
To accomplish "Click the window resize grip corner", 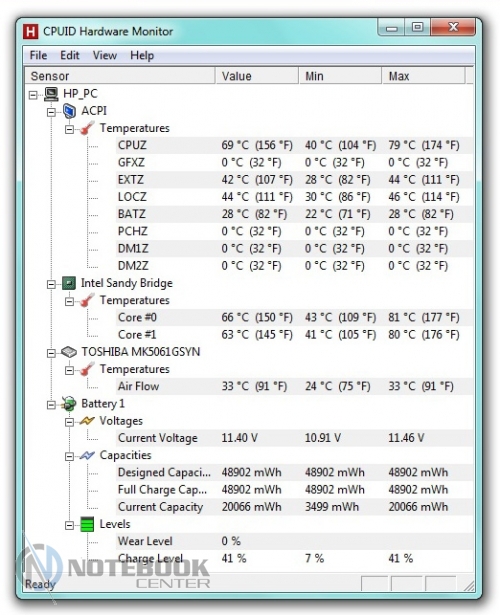I will [469, 586].
